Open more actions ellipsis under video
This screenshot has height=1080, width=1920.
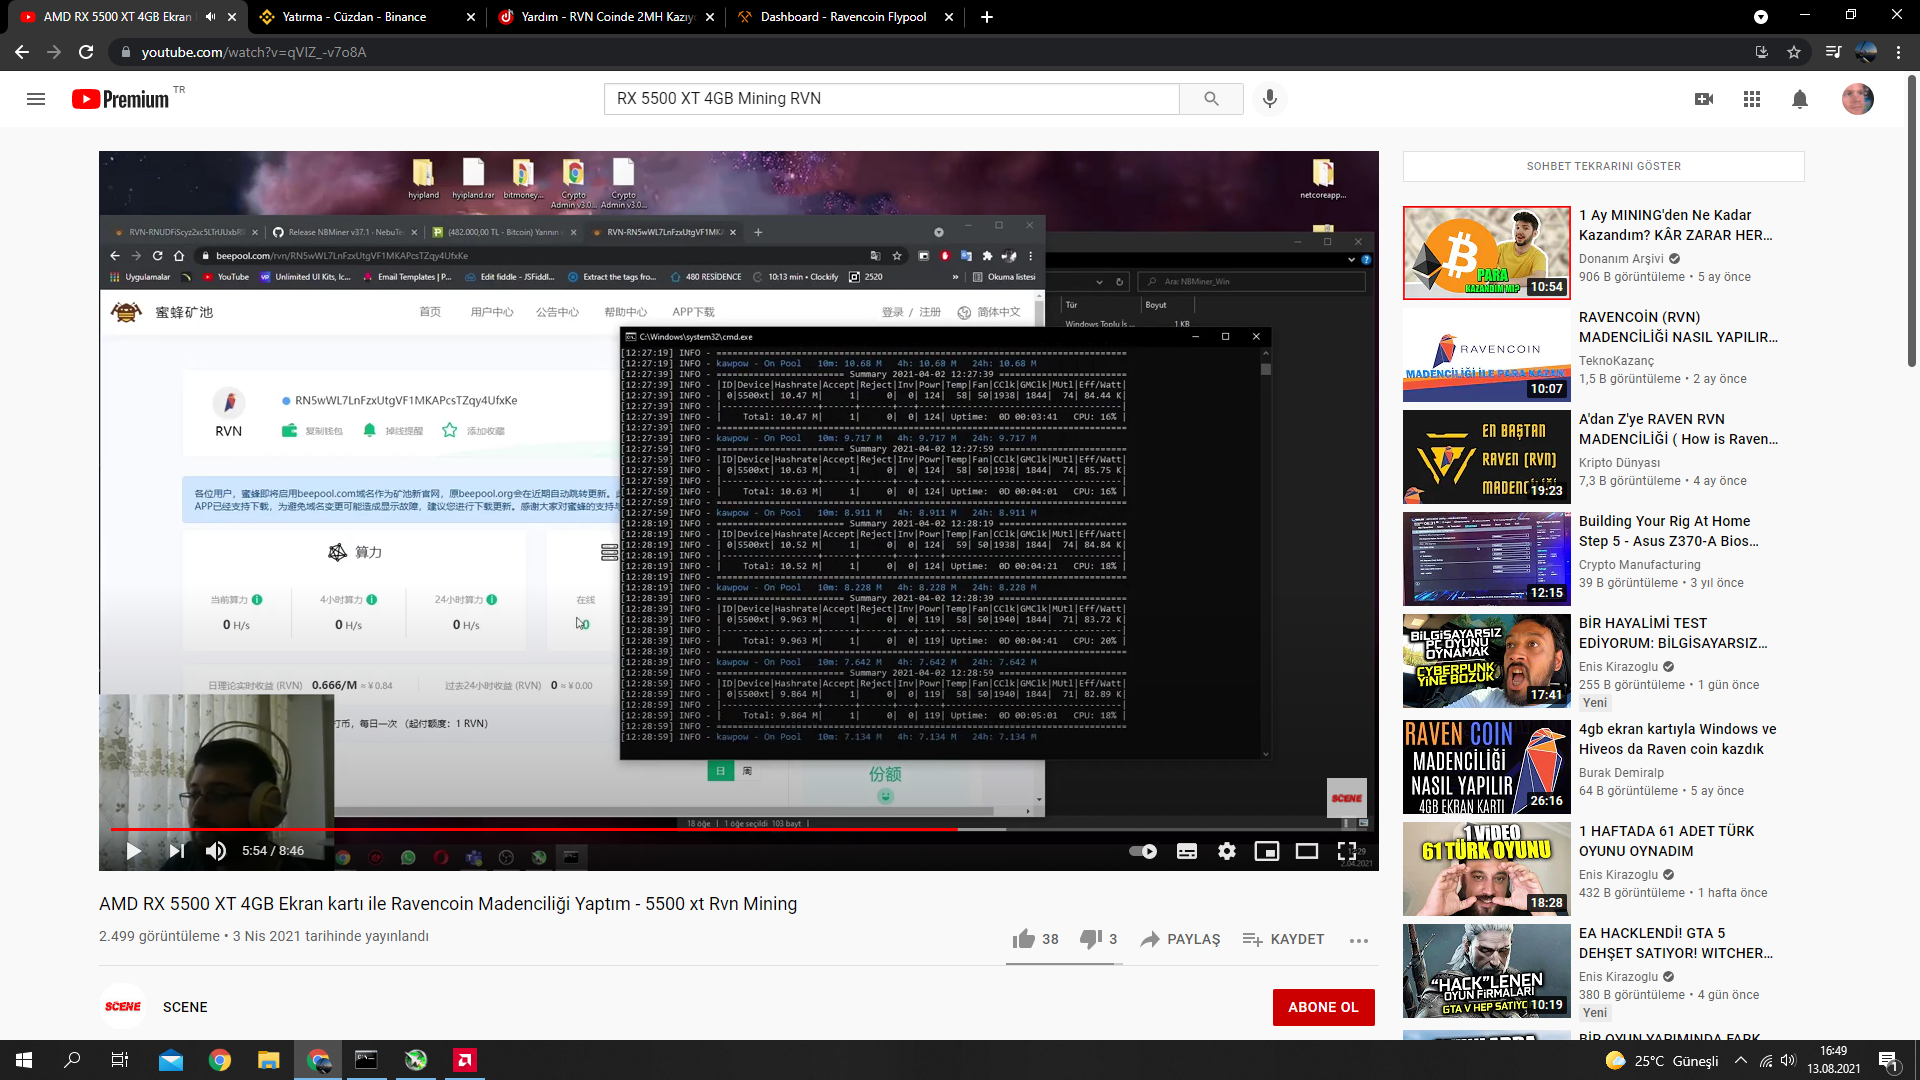[1358, 940]
